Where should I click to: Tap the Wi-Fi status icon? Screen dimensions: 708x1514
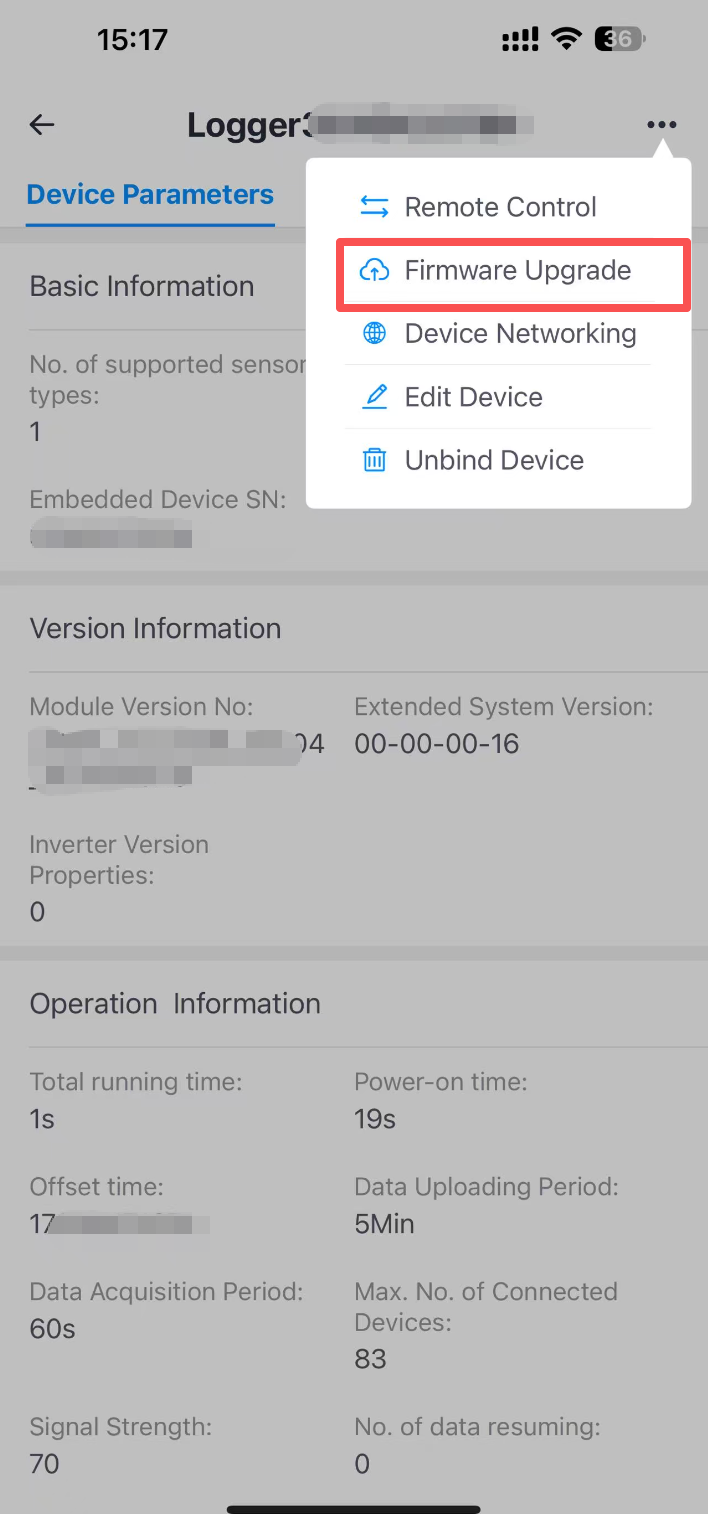point(567,40)
